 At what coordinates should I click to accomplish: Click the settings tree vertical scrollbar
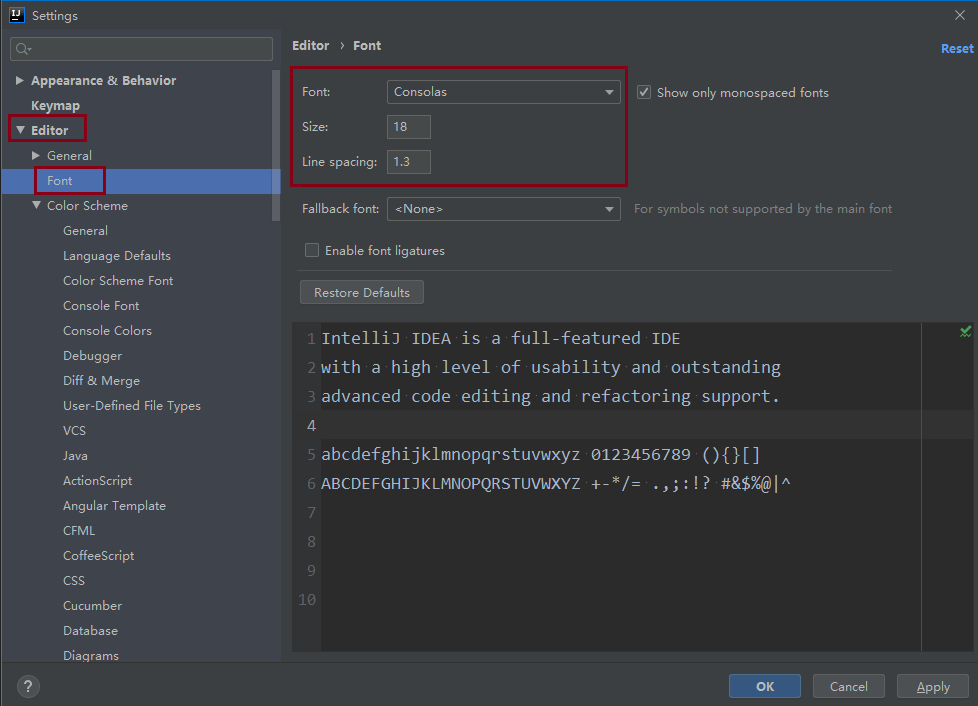point(276,145)
